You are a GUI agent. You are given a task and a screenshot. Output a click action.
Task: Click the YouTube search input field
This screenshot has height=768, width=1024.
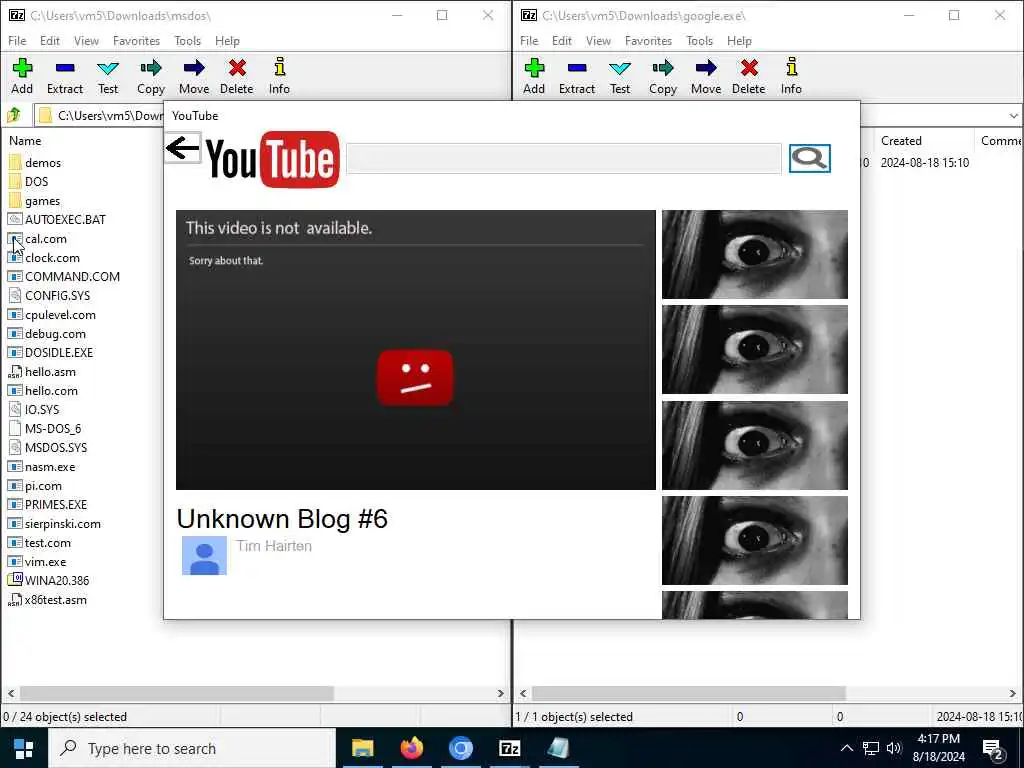tap(564, 159)
